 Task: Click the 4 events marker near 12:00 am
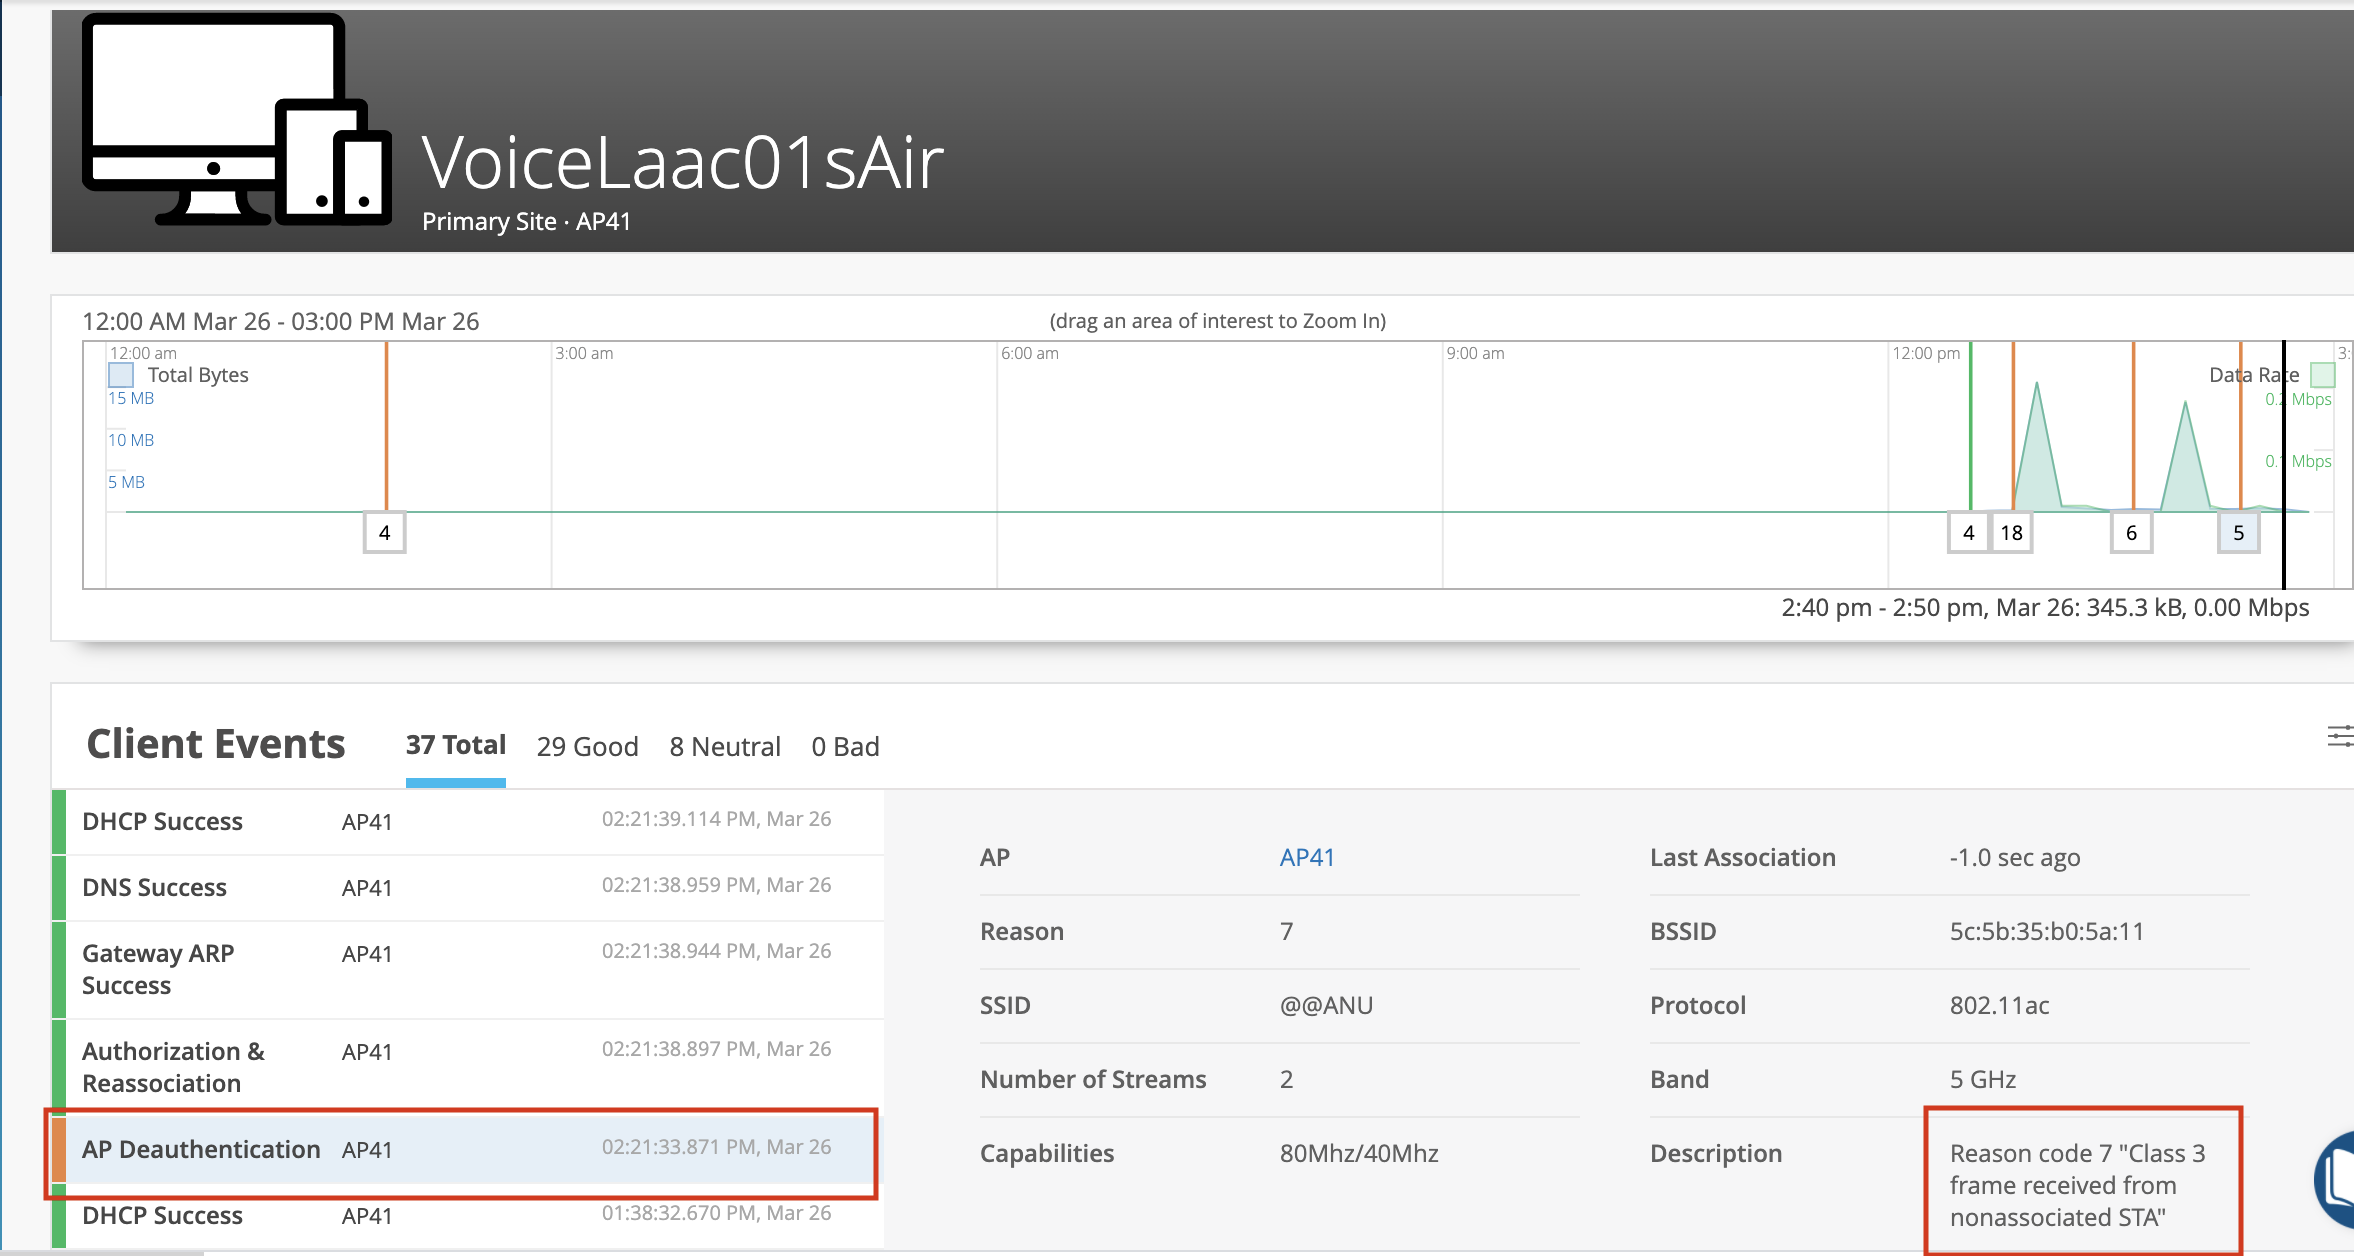pos(384,533)
